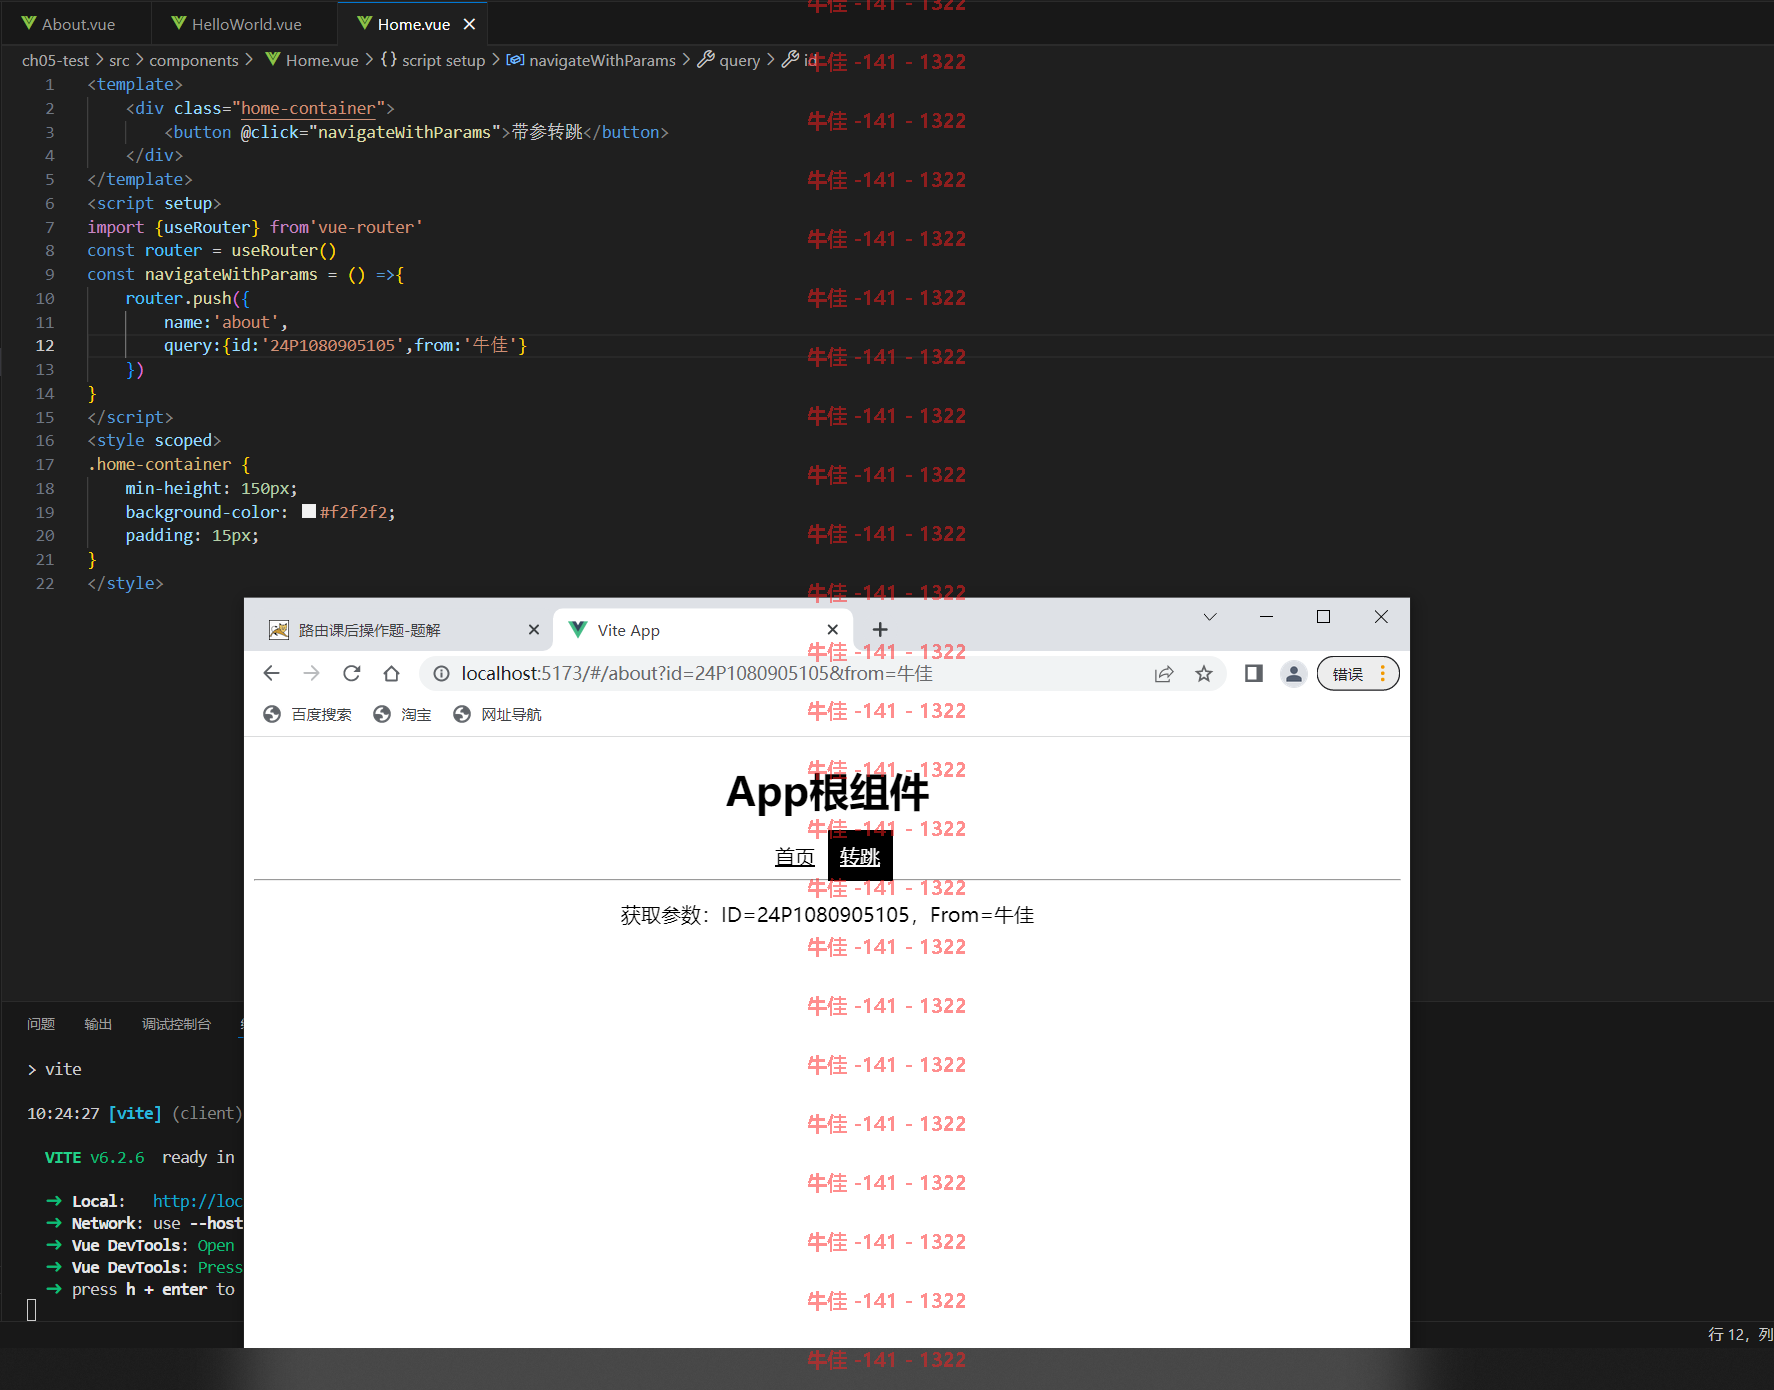This screenshot has height=1390, width=1774.
Task: Open the browser three-dot menu
Action: [1383, 674]
